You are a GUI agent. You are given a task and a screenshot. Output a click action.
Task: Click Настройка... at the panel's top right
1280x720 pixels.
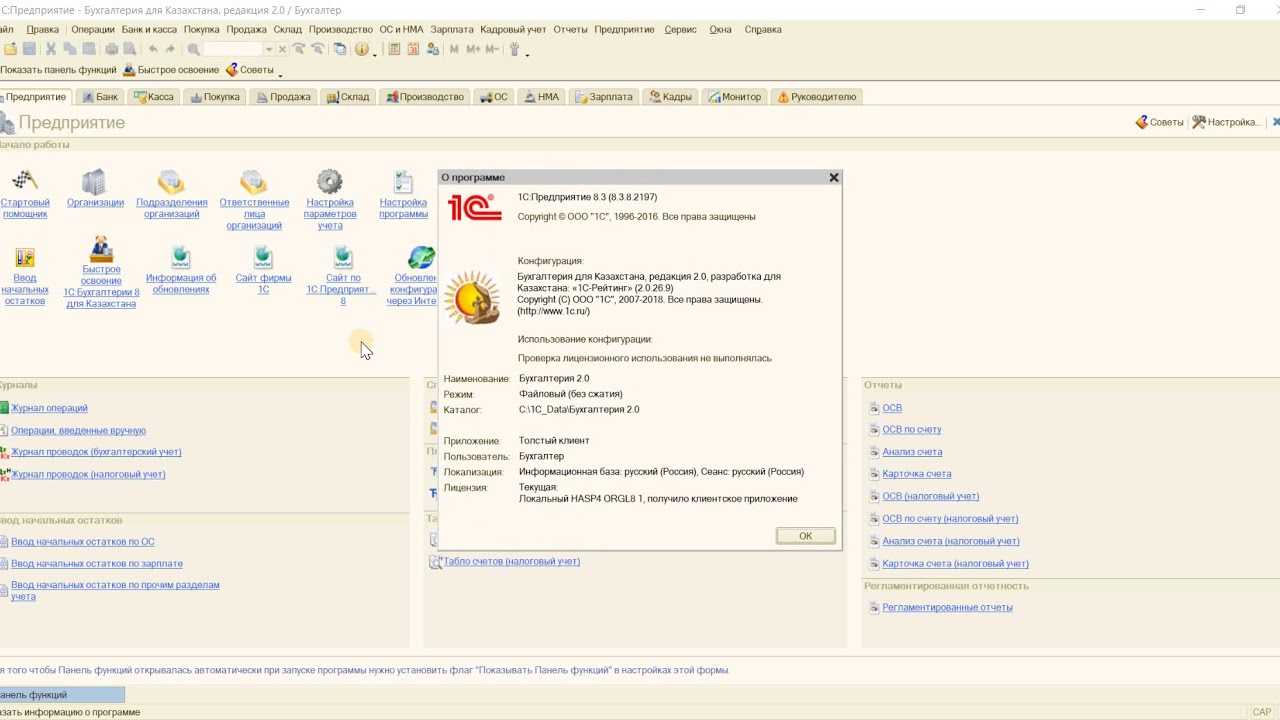click(x=1226, y=122)
